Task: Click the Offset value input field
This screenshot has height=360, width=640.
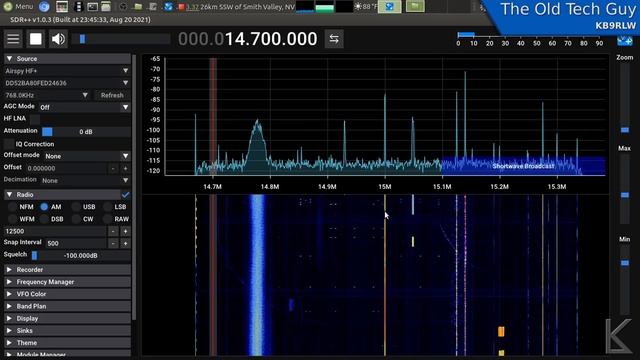Action: pos(66,168)
